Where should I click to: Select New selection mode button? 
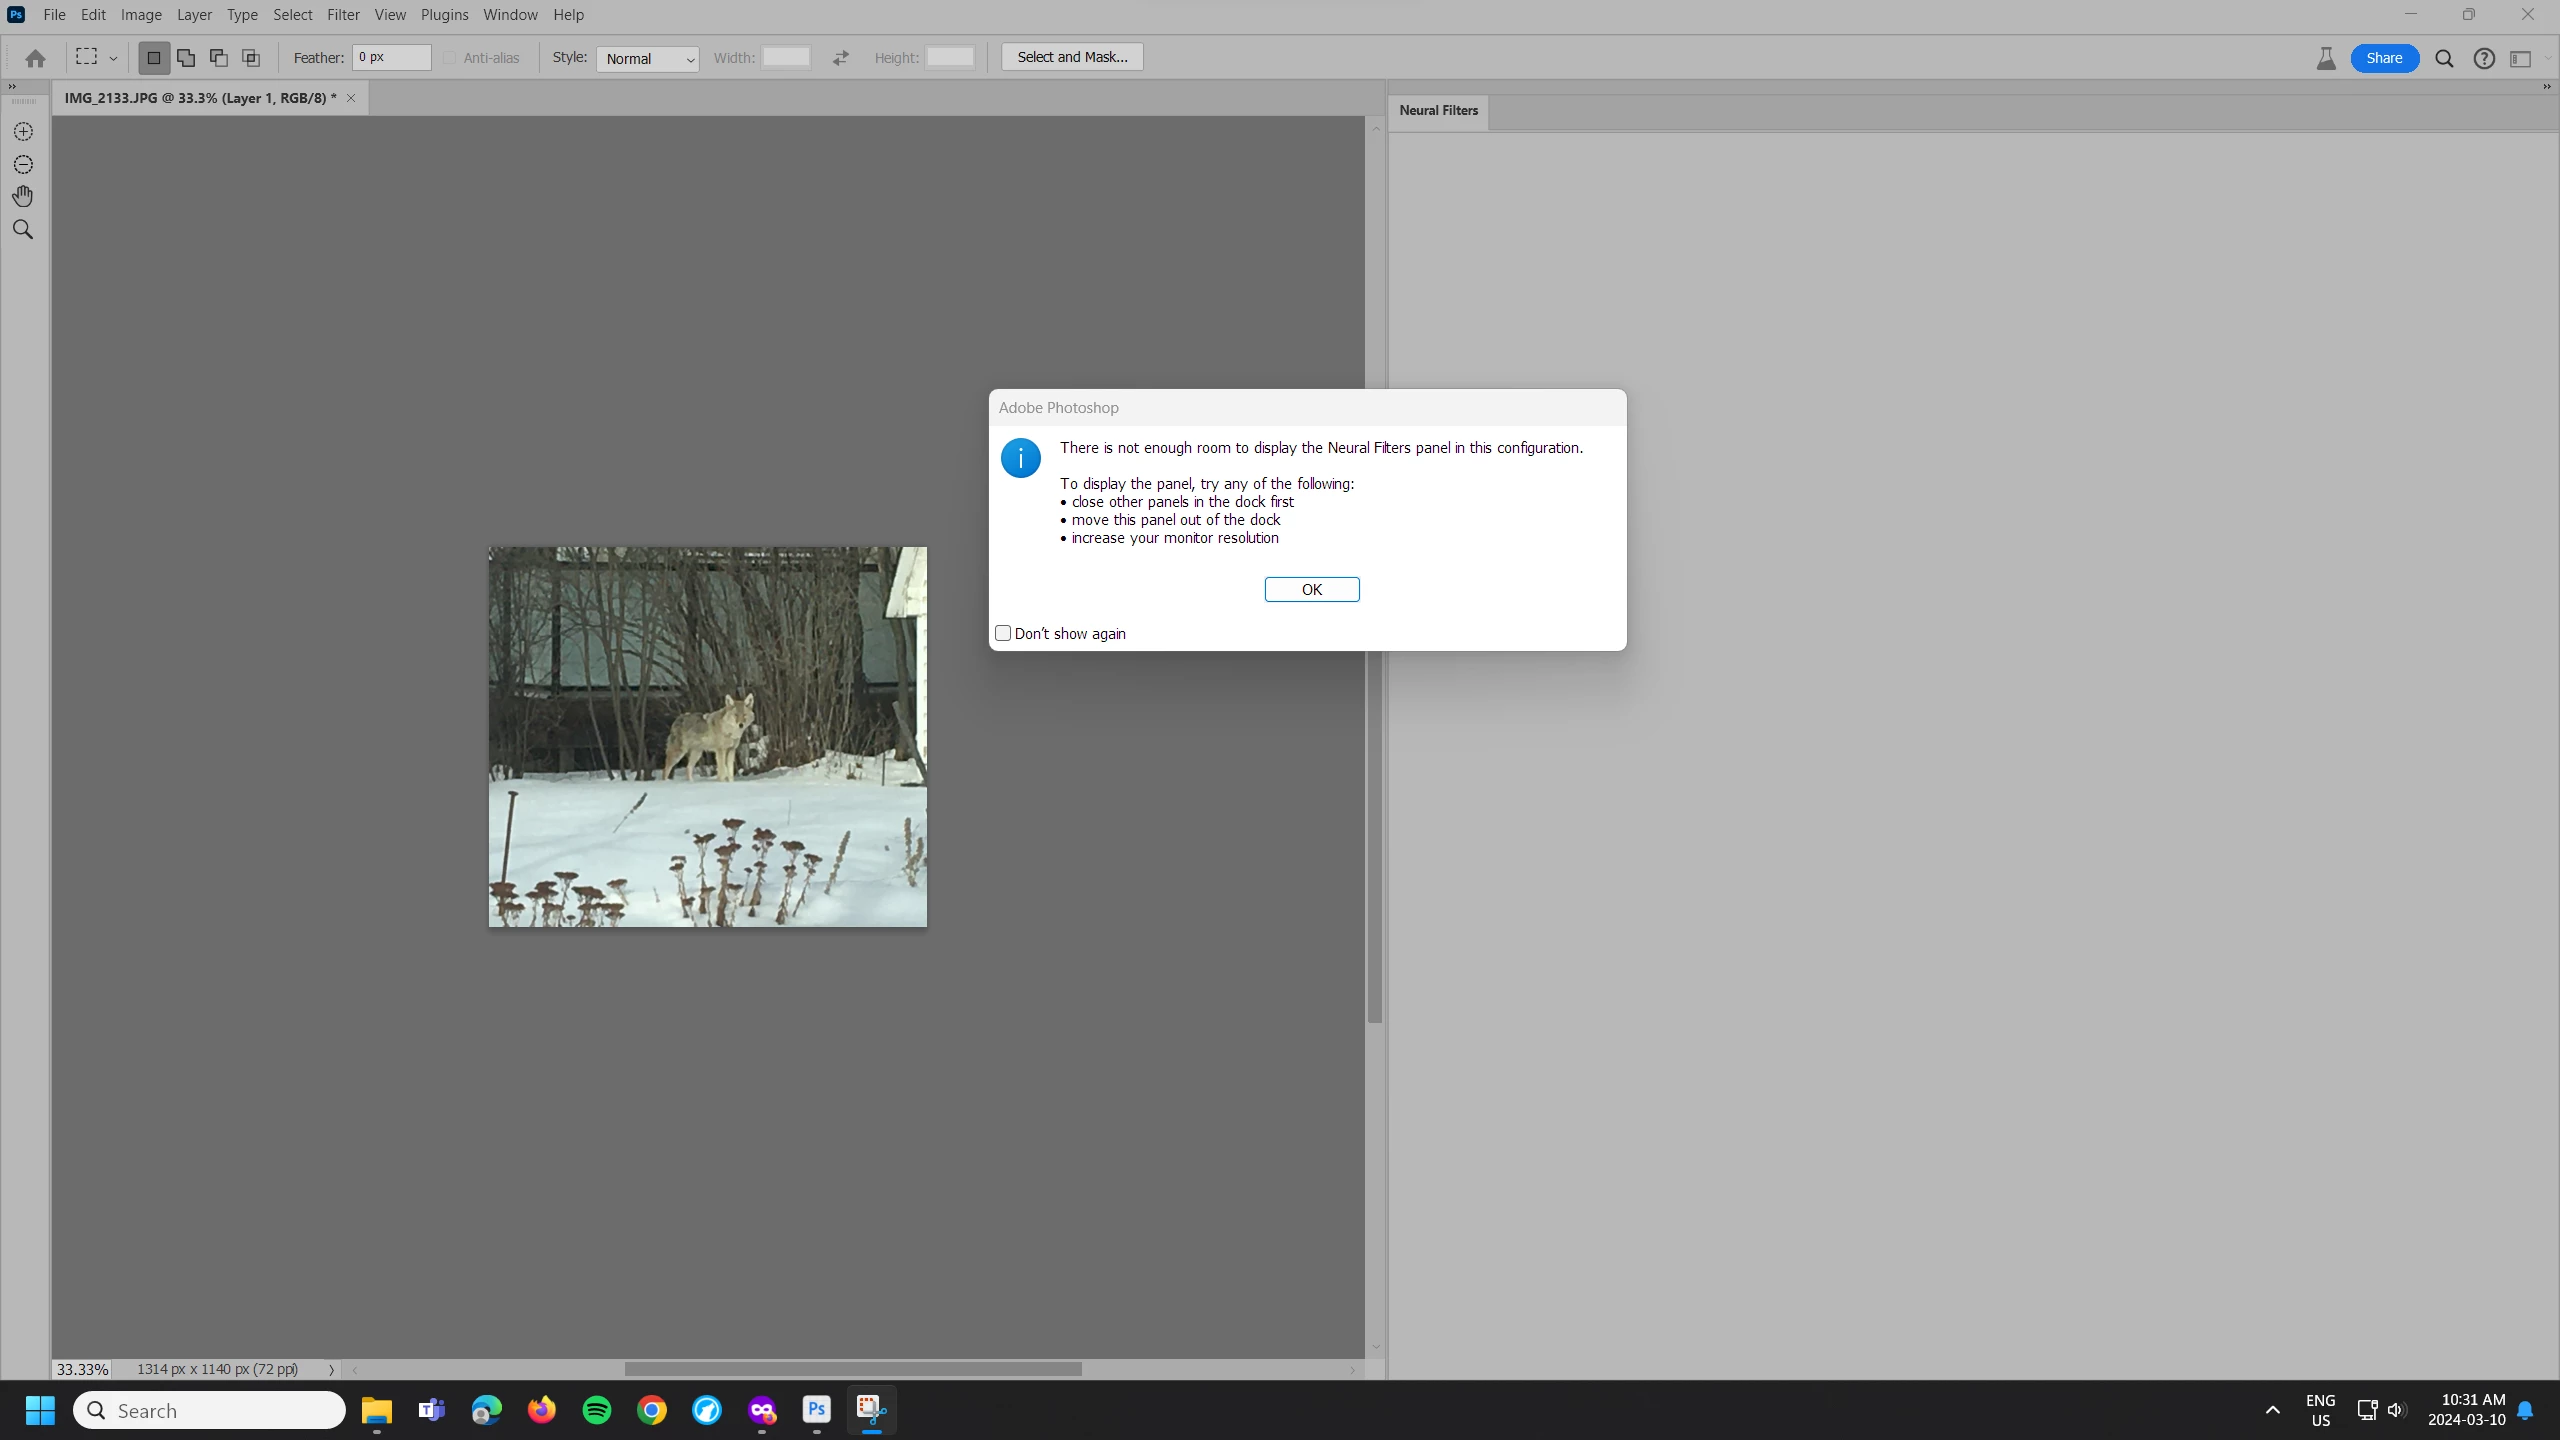pyautogui.click(x=154, y=58)
